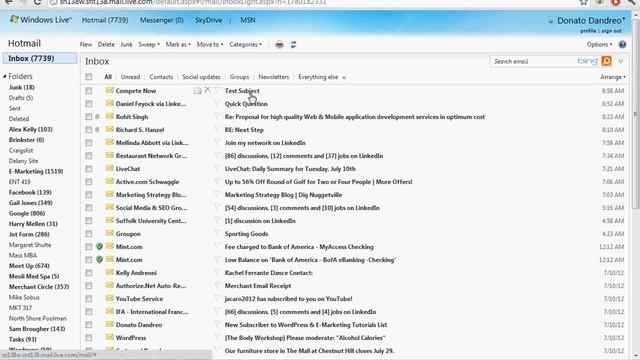Image resolution: width=640 pixels, height=360 pixels.
Task: Click the Delete toolbar button
Action: tap(106, 44)
